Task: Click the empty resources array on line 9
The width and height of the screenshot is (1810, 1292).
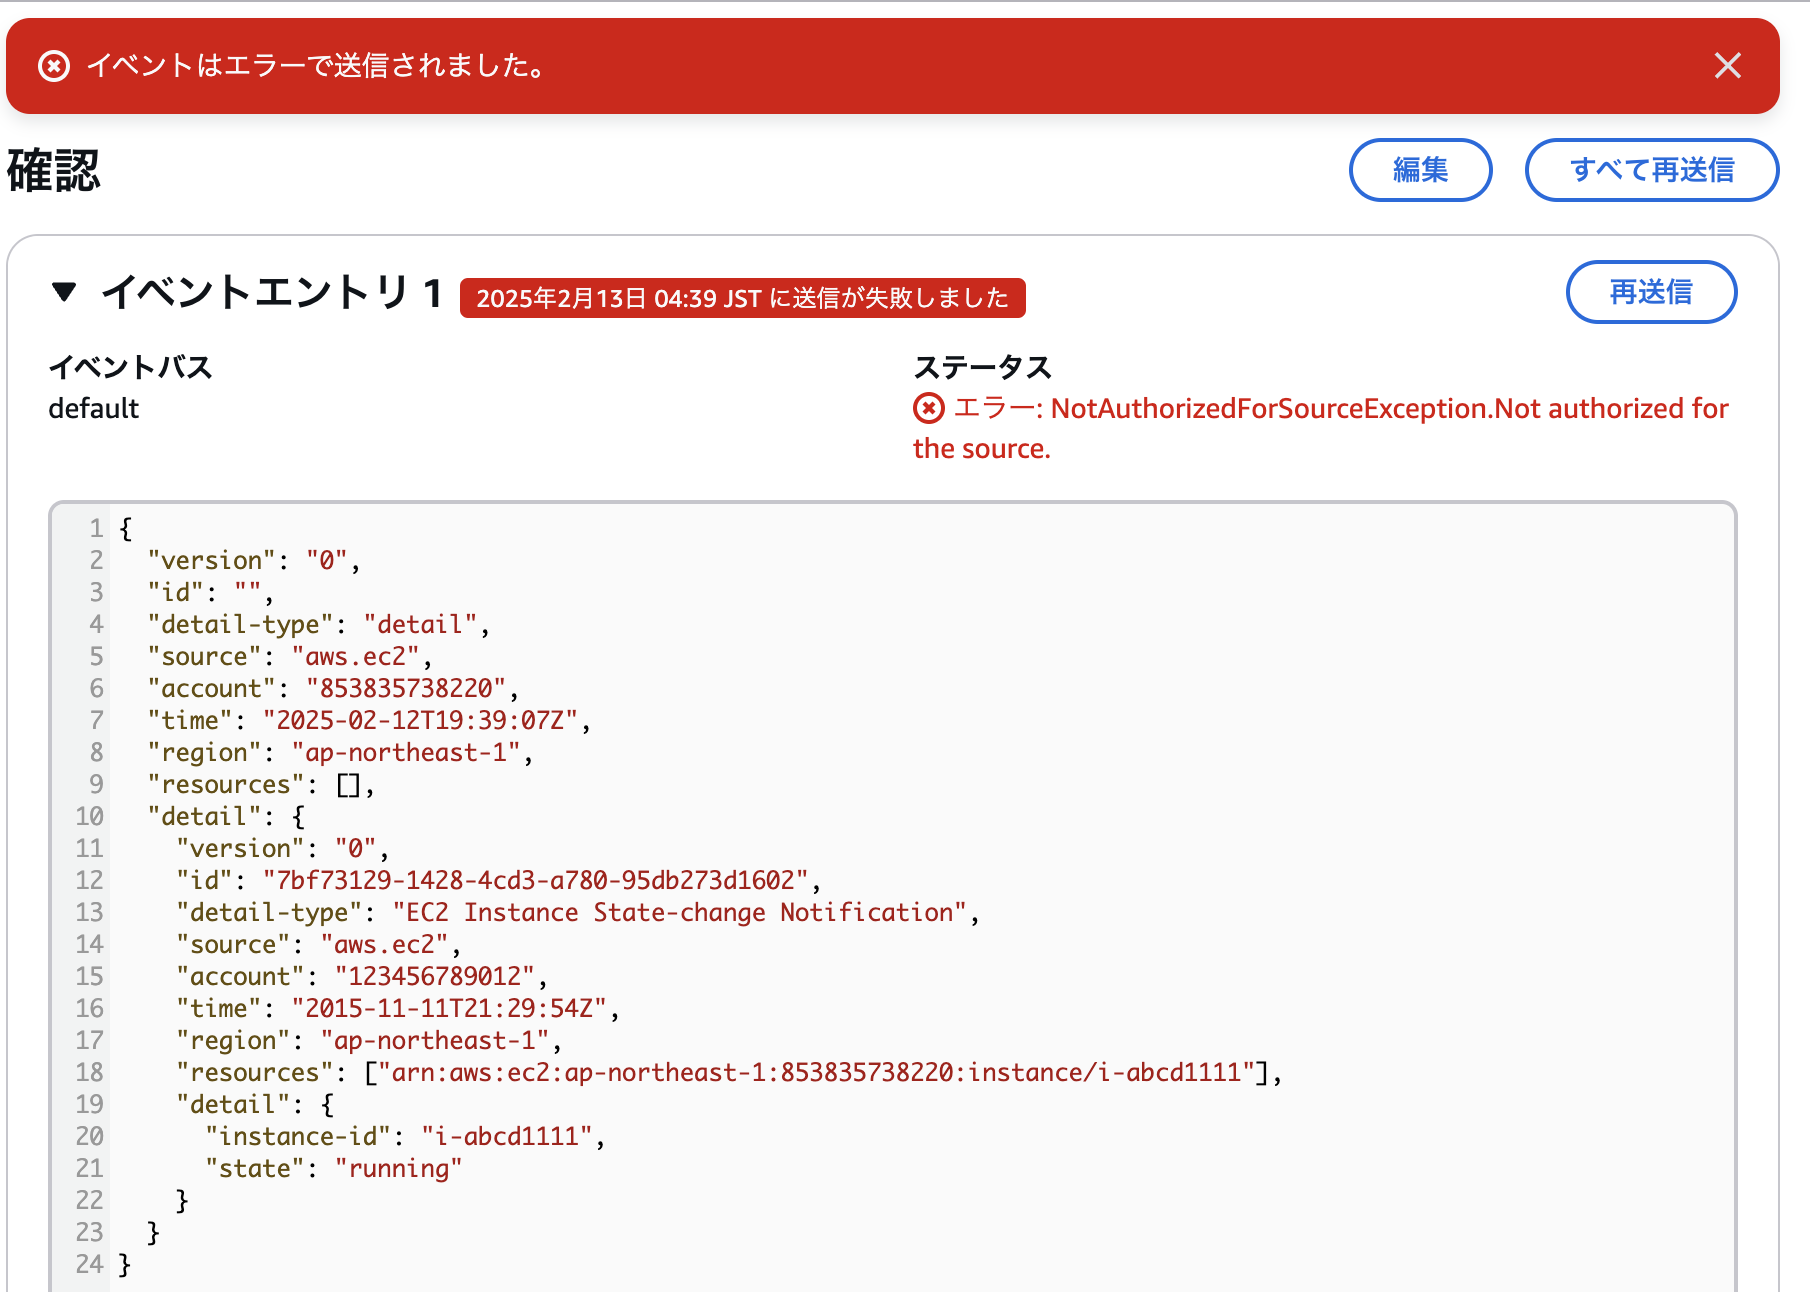Action: pos(348,785)
